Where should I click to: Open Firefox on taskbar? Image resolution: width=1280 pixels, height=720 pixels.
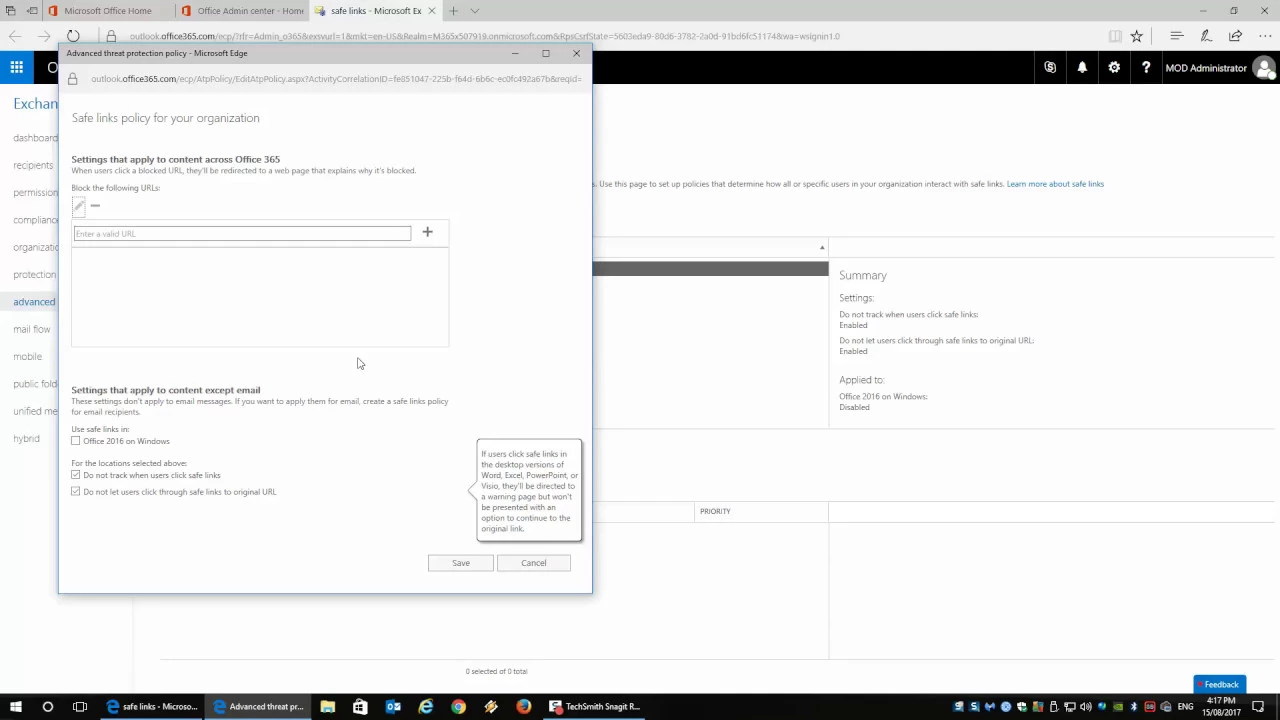point(524,706)
